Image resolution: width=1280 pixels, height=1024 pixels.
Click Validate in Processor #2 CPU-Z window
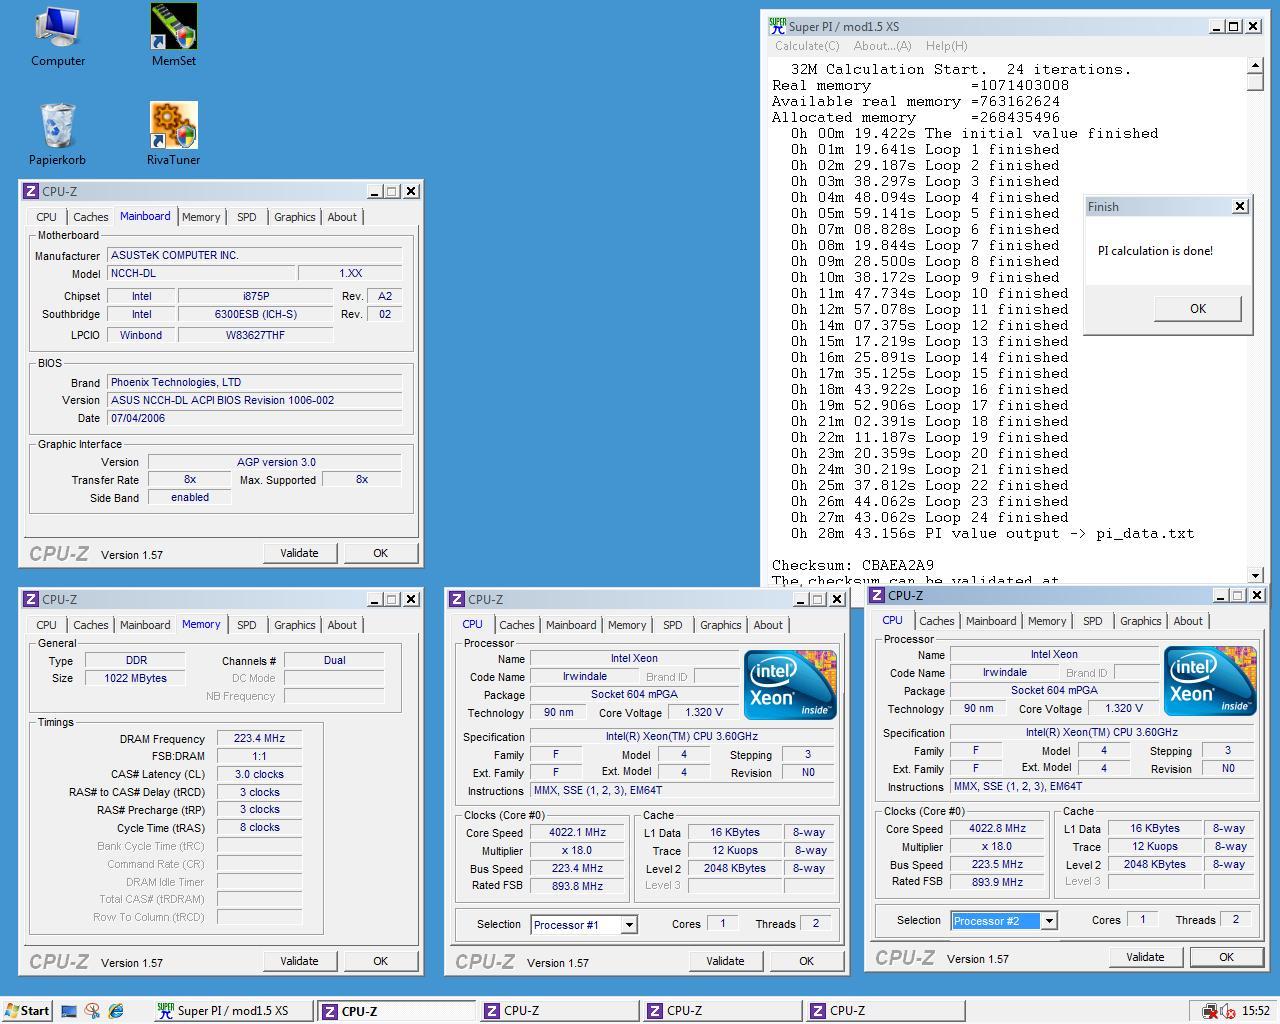coord(1145,957)
